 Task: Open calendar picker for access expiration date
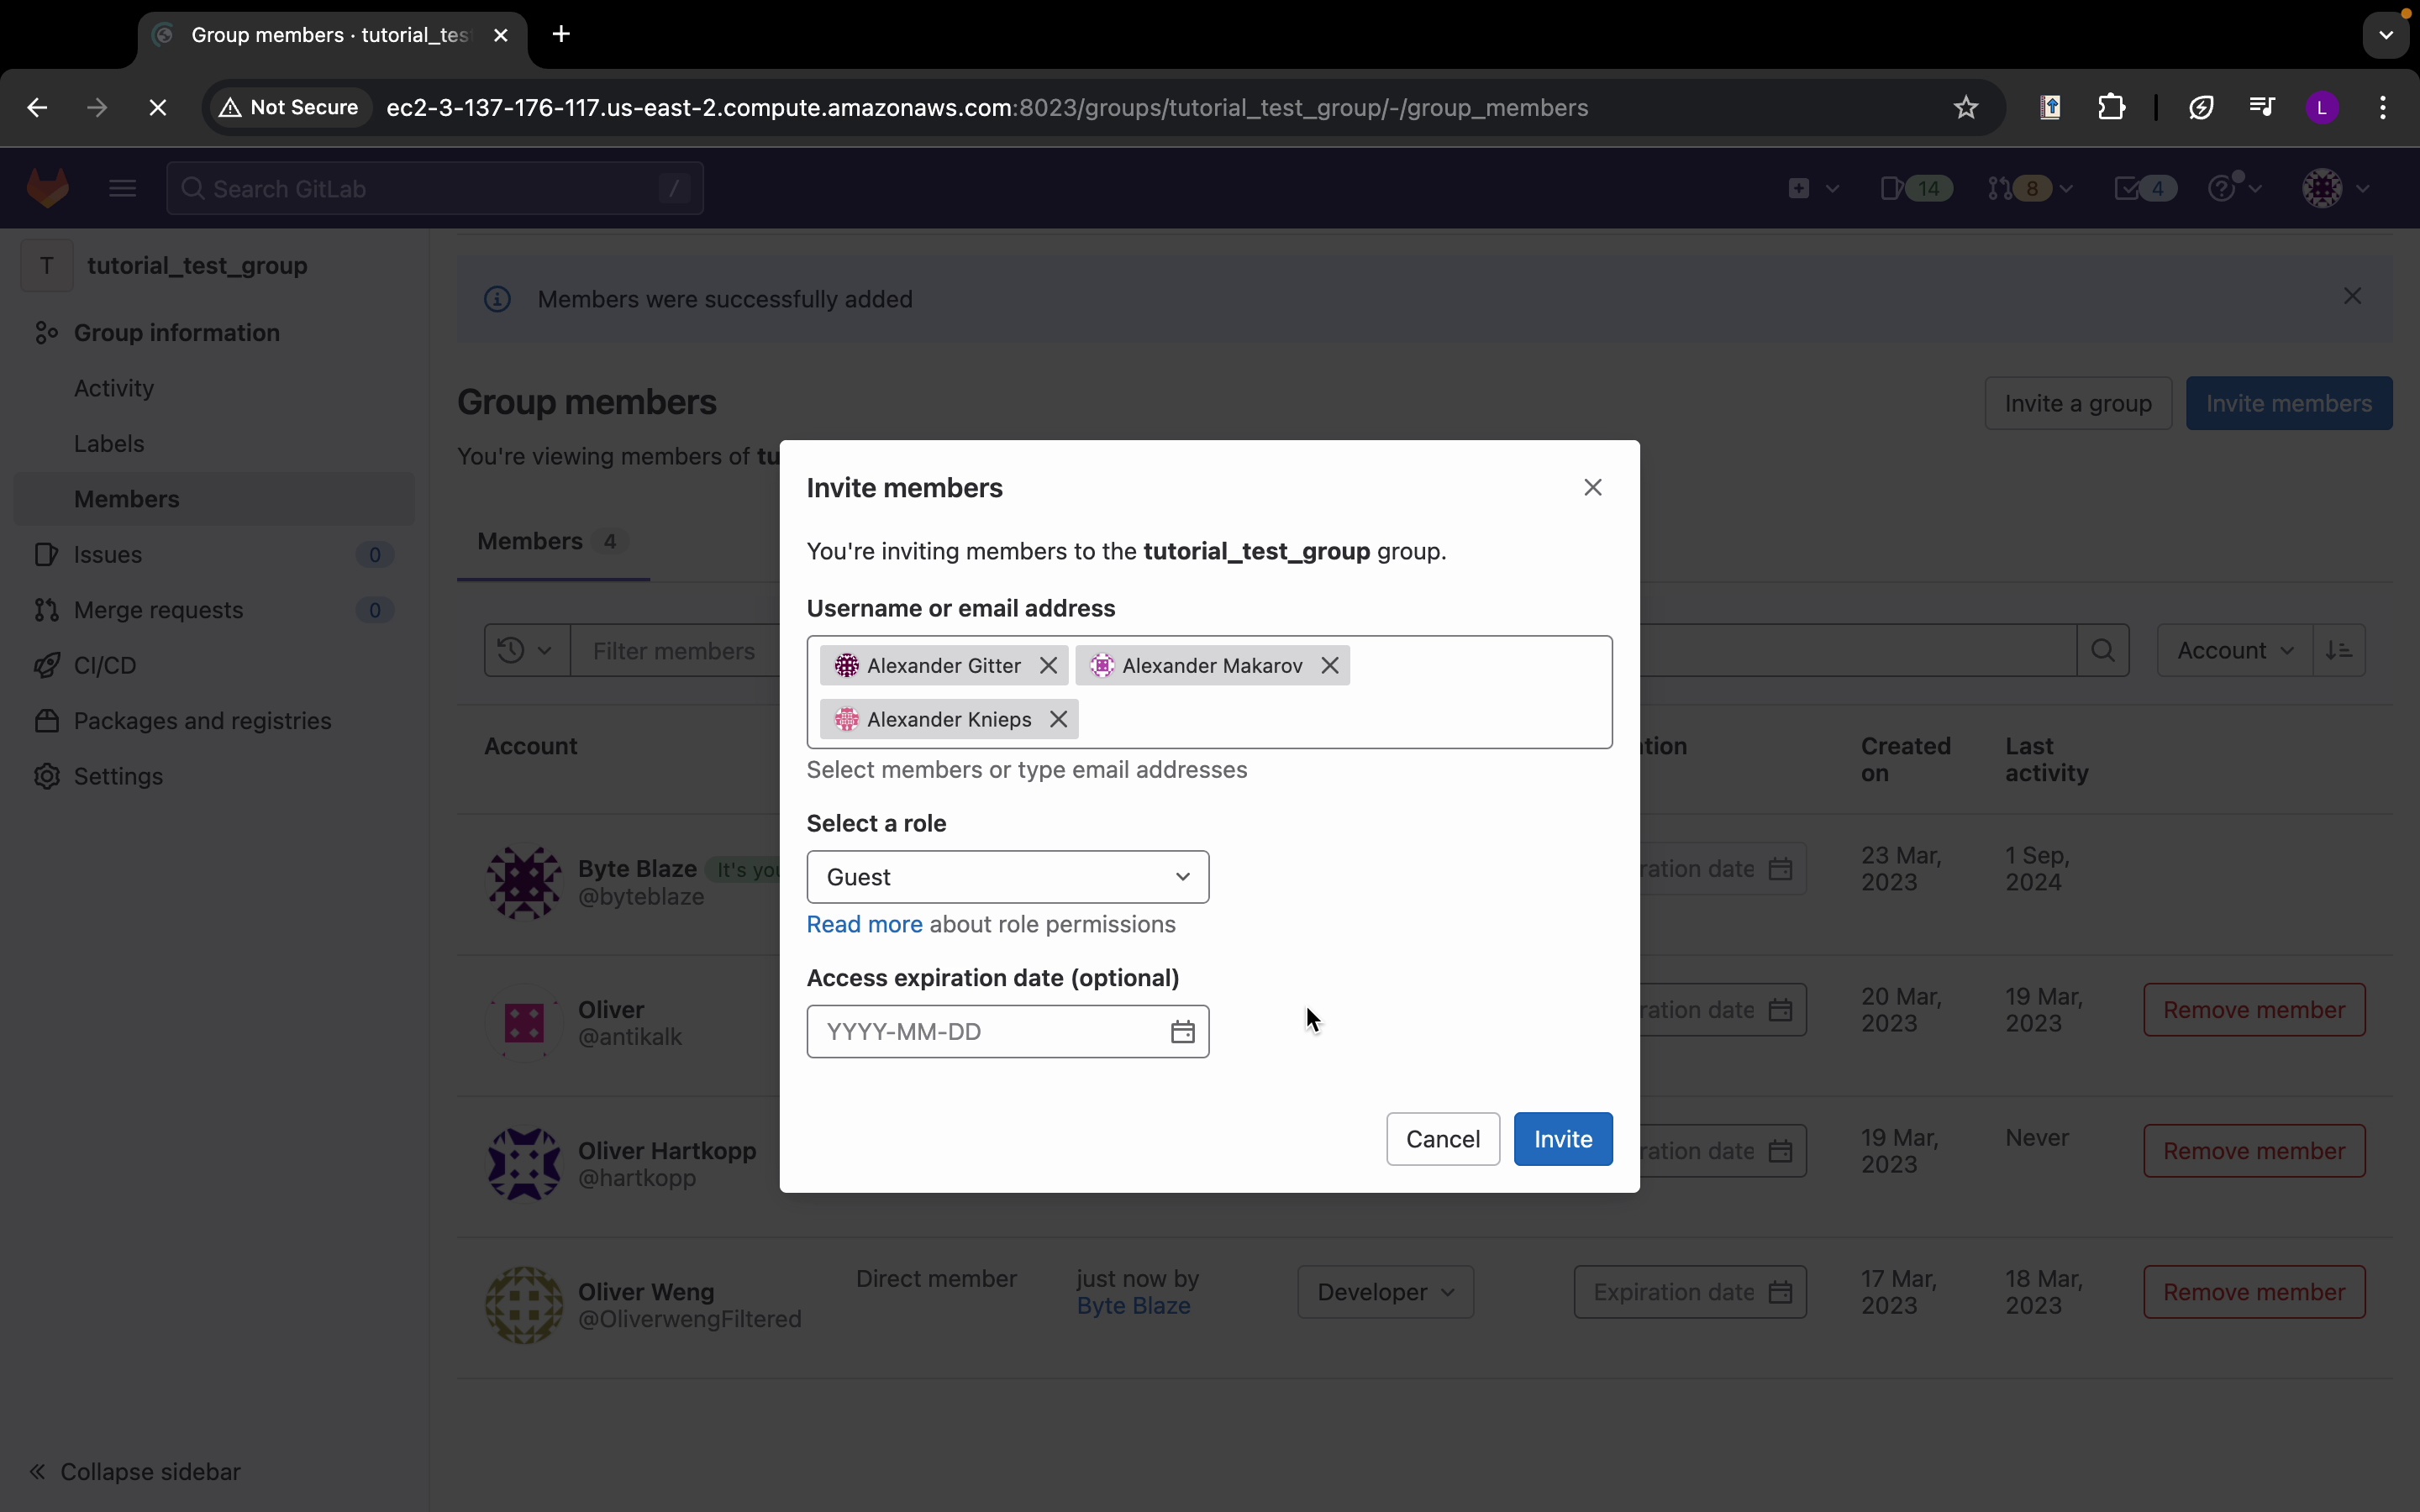[x=1182, y=1032]
